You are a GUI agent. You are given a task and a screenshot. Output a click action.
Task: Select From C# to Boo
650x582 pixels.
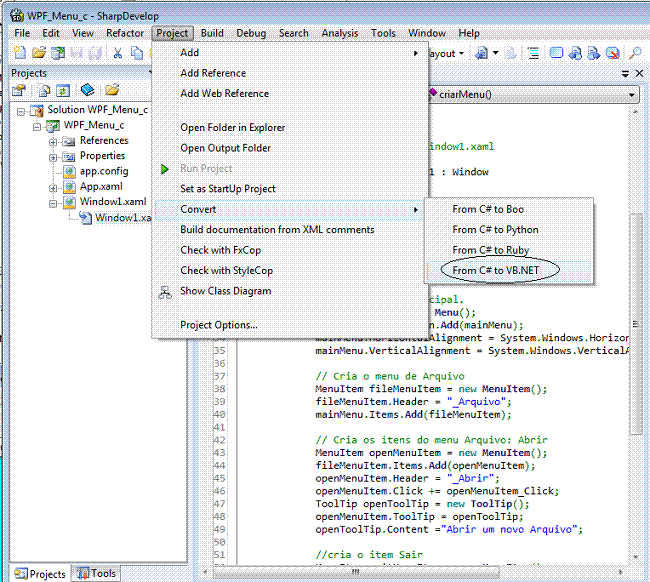coord(509,209)
